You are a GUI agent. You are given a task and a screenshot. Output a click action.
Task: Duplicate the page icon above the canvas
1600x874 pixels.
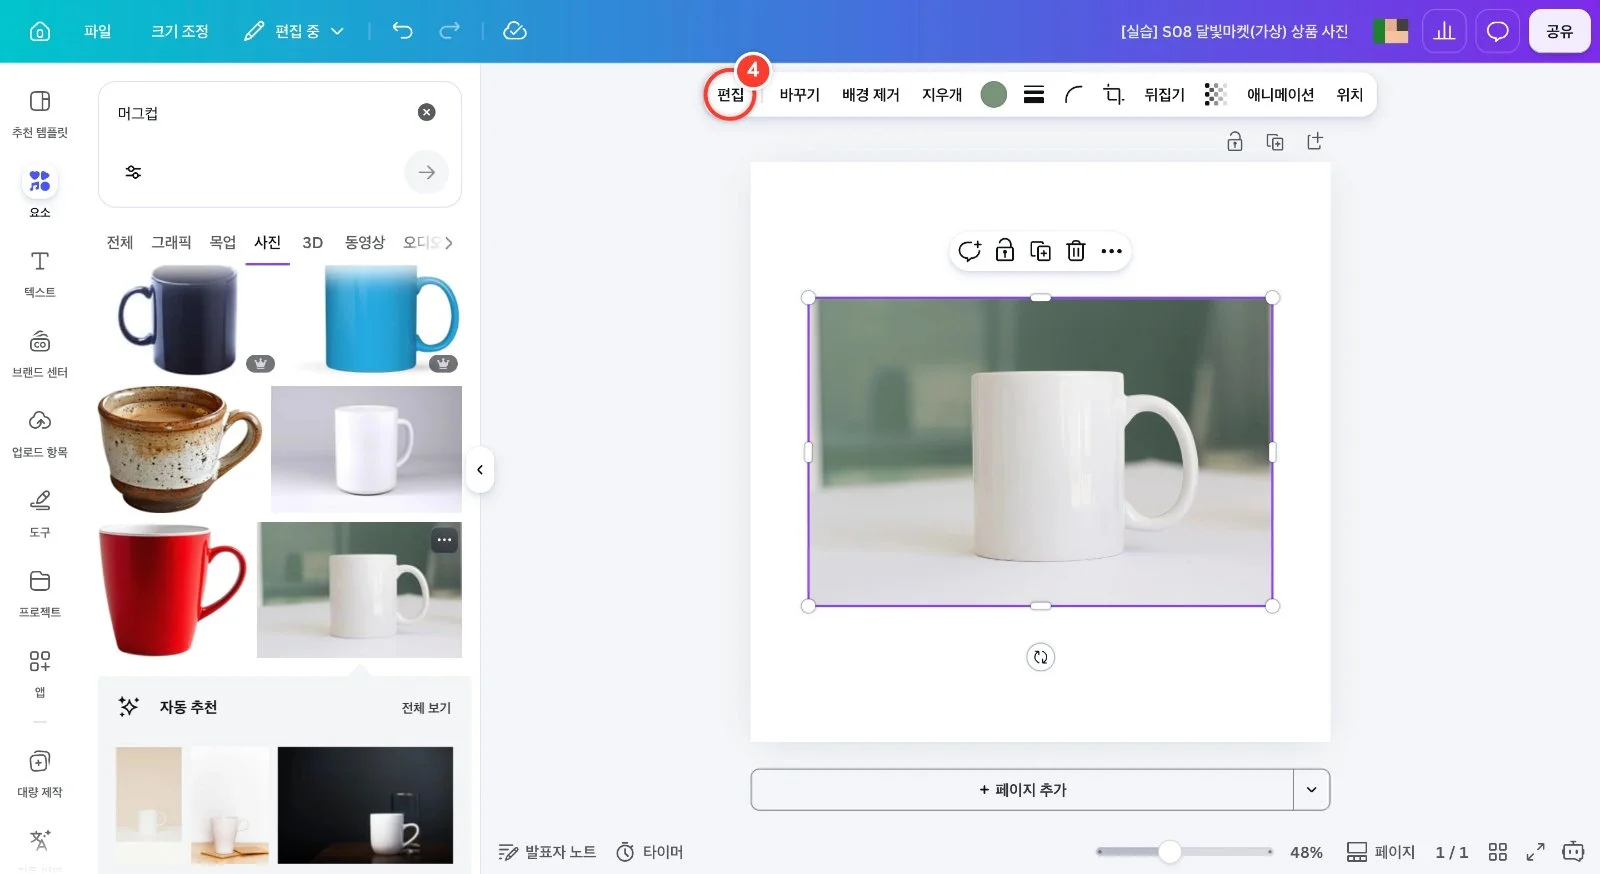coord(1275,142)
